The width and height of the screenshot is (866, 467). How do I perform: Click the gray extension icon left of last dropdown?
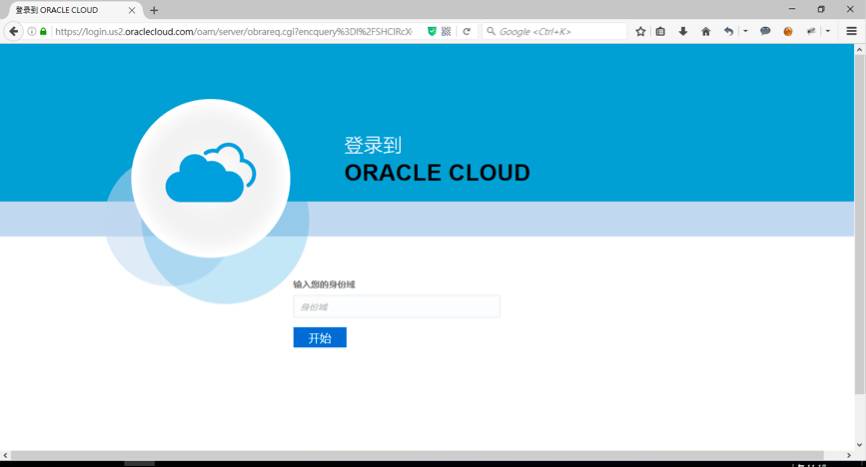click(x=811, y=31)
